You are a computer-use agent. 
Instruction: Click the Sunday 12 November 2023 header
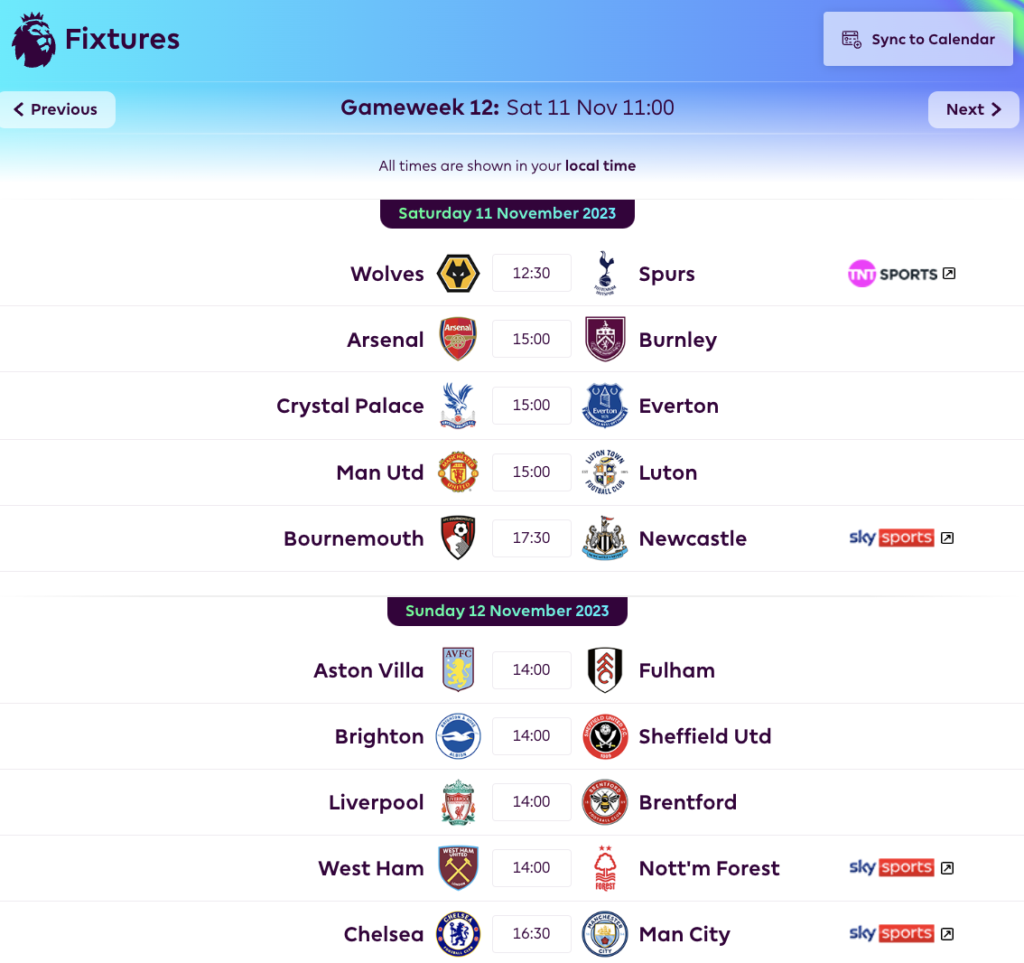(x=507, y=610)
